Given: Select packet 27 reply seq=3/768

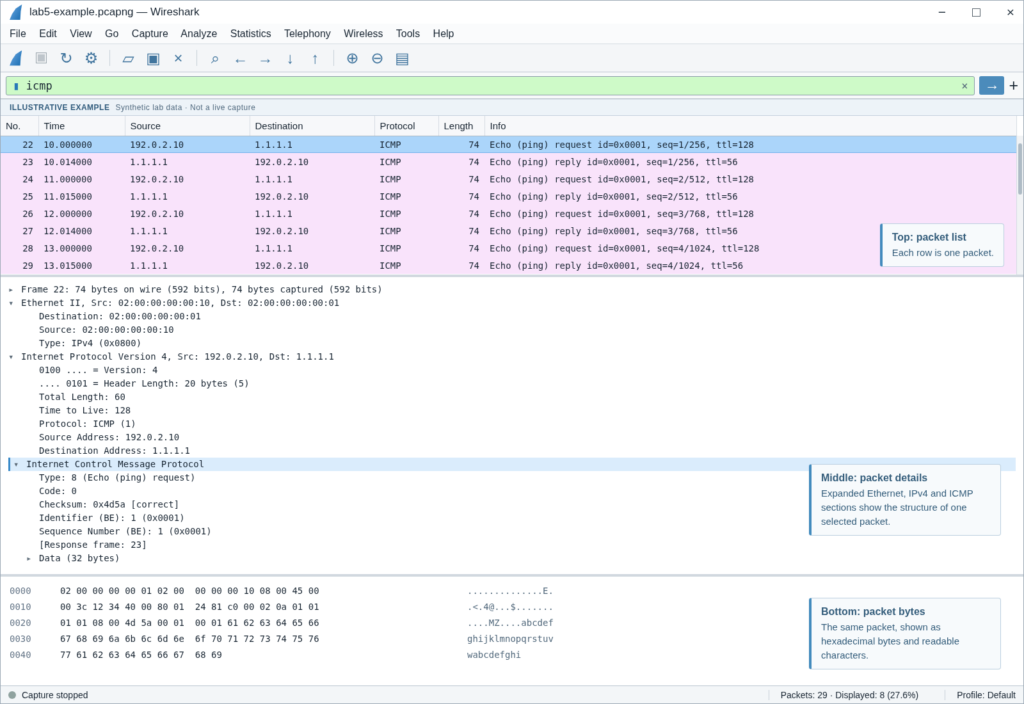Looking at the screenshot, I should pos(508,231).
